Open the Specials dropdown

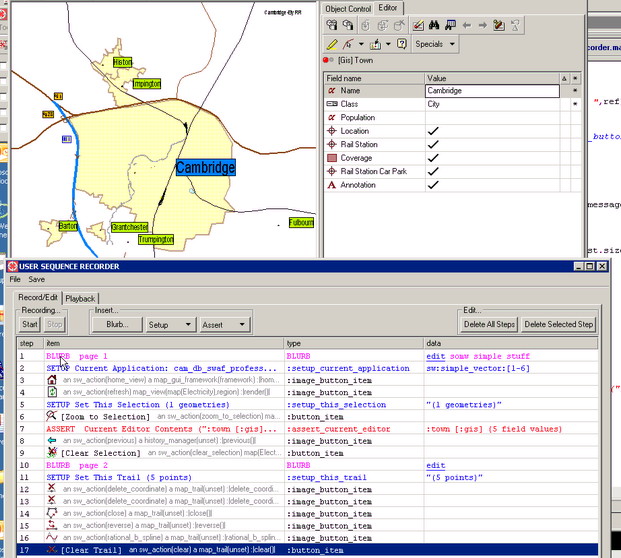pos(436,44)
